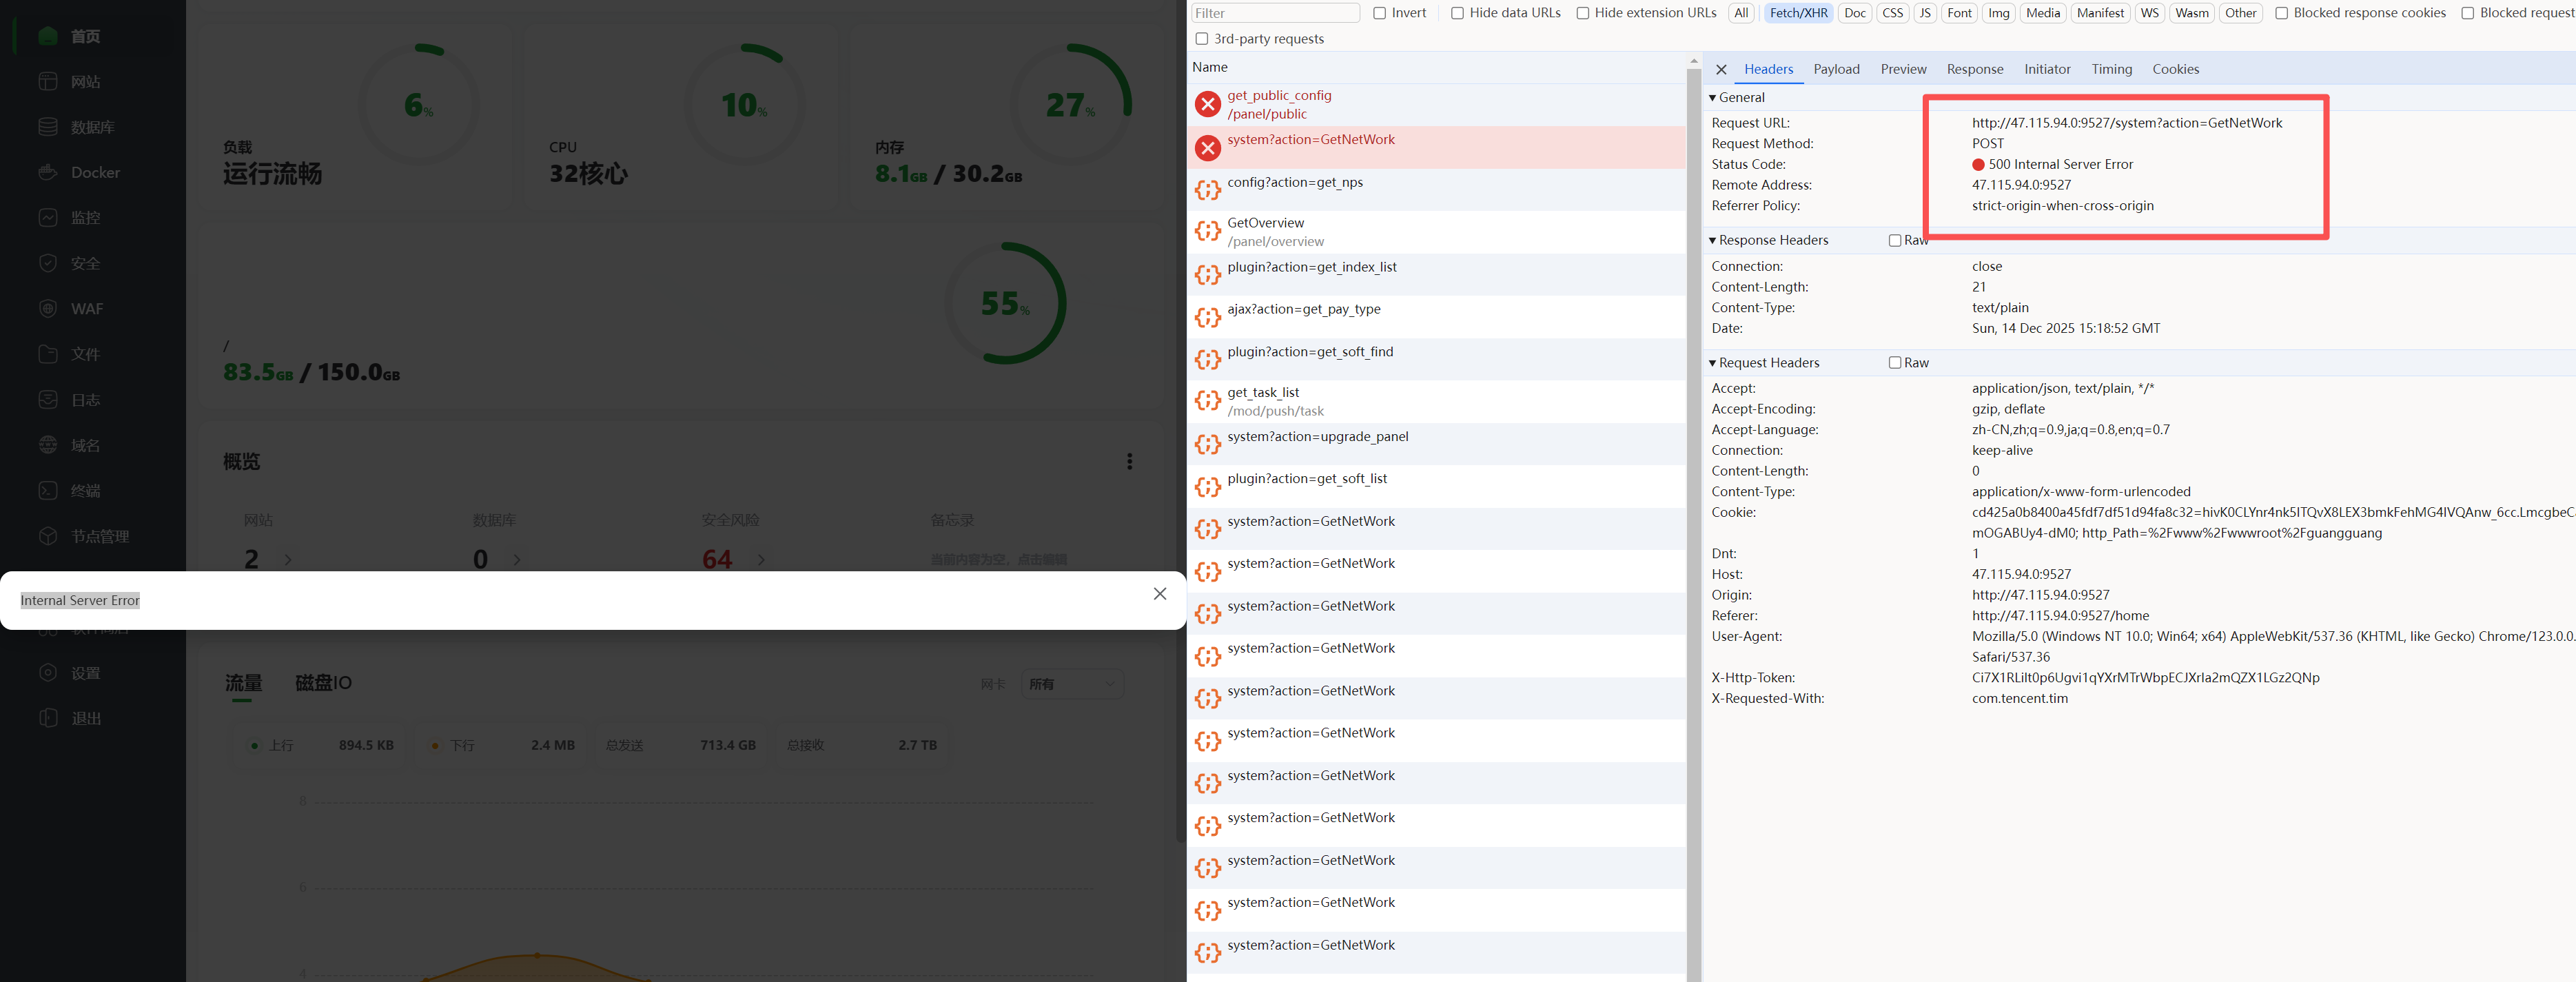Close the Internal Server Error dialog
2576x982 pixels.
coord(1159,594)
